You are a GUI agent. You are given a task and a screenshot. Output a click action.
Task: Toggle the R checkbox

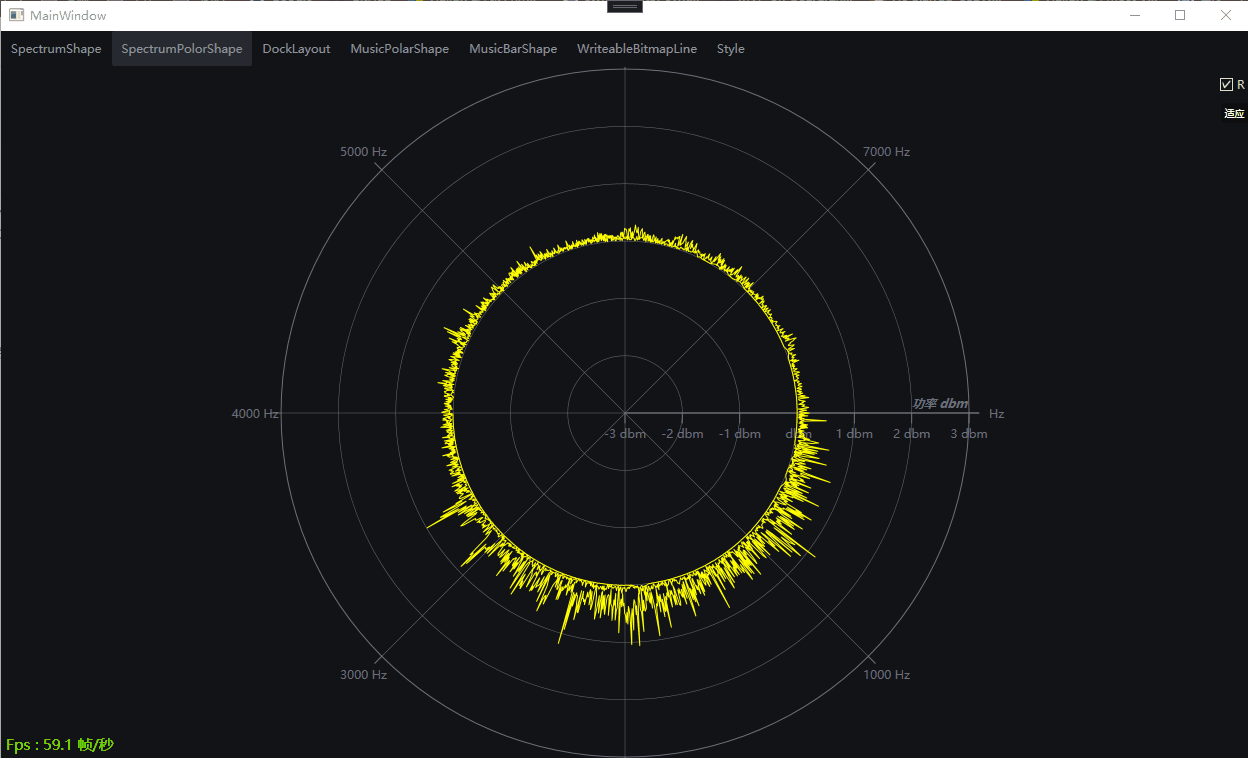(1226, 85)
